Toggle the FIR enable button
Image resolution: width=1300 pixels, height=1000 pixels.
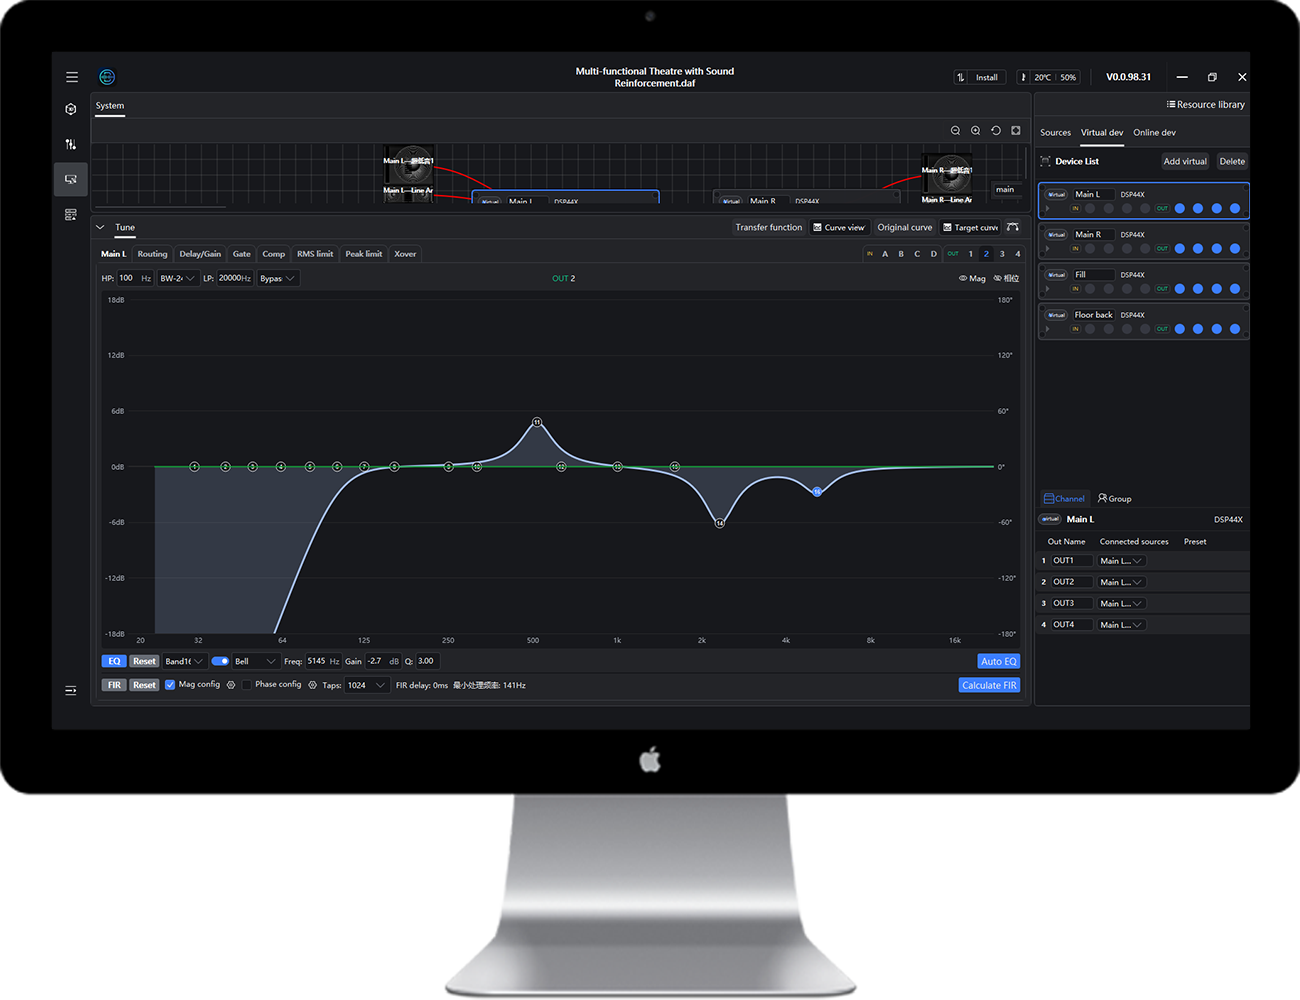point(114,685)
